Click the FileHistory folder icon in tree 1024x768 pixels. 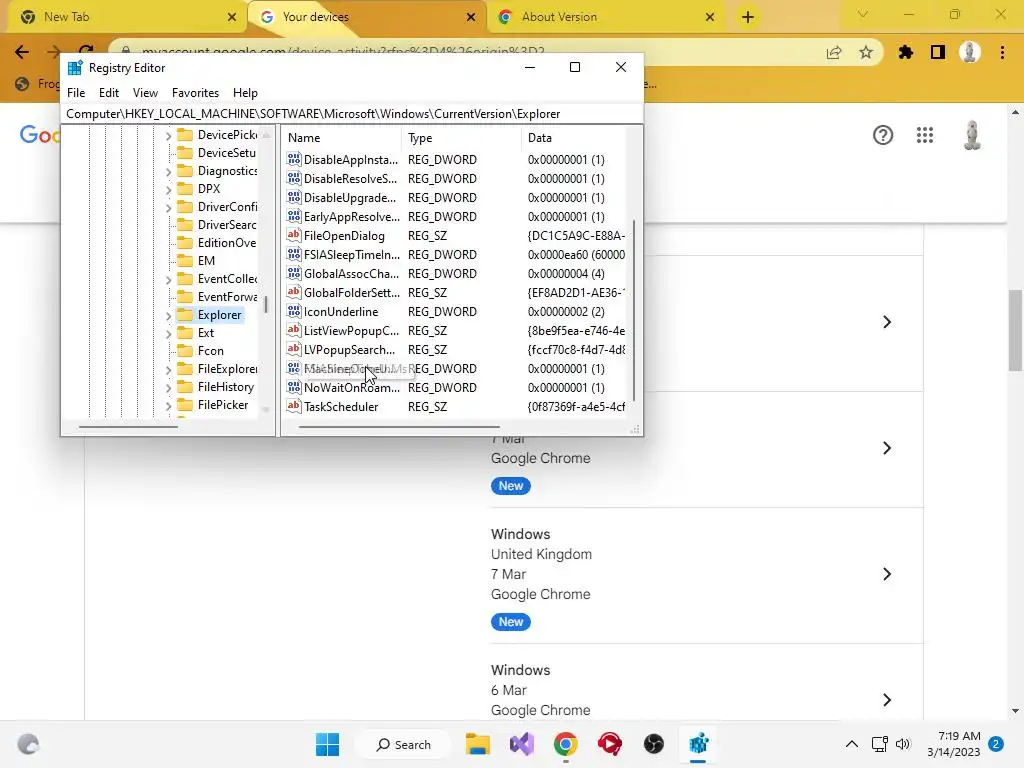click(x=185, y=387)
